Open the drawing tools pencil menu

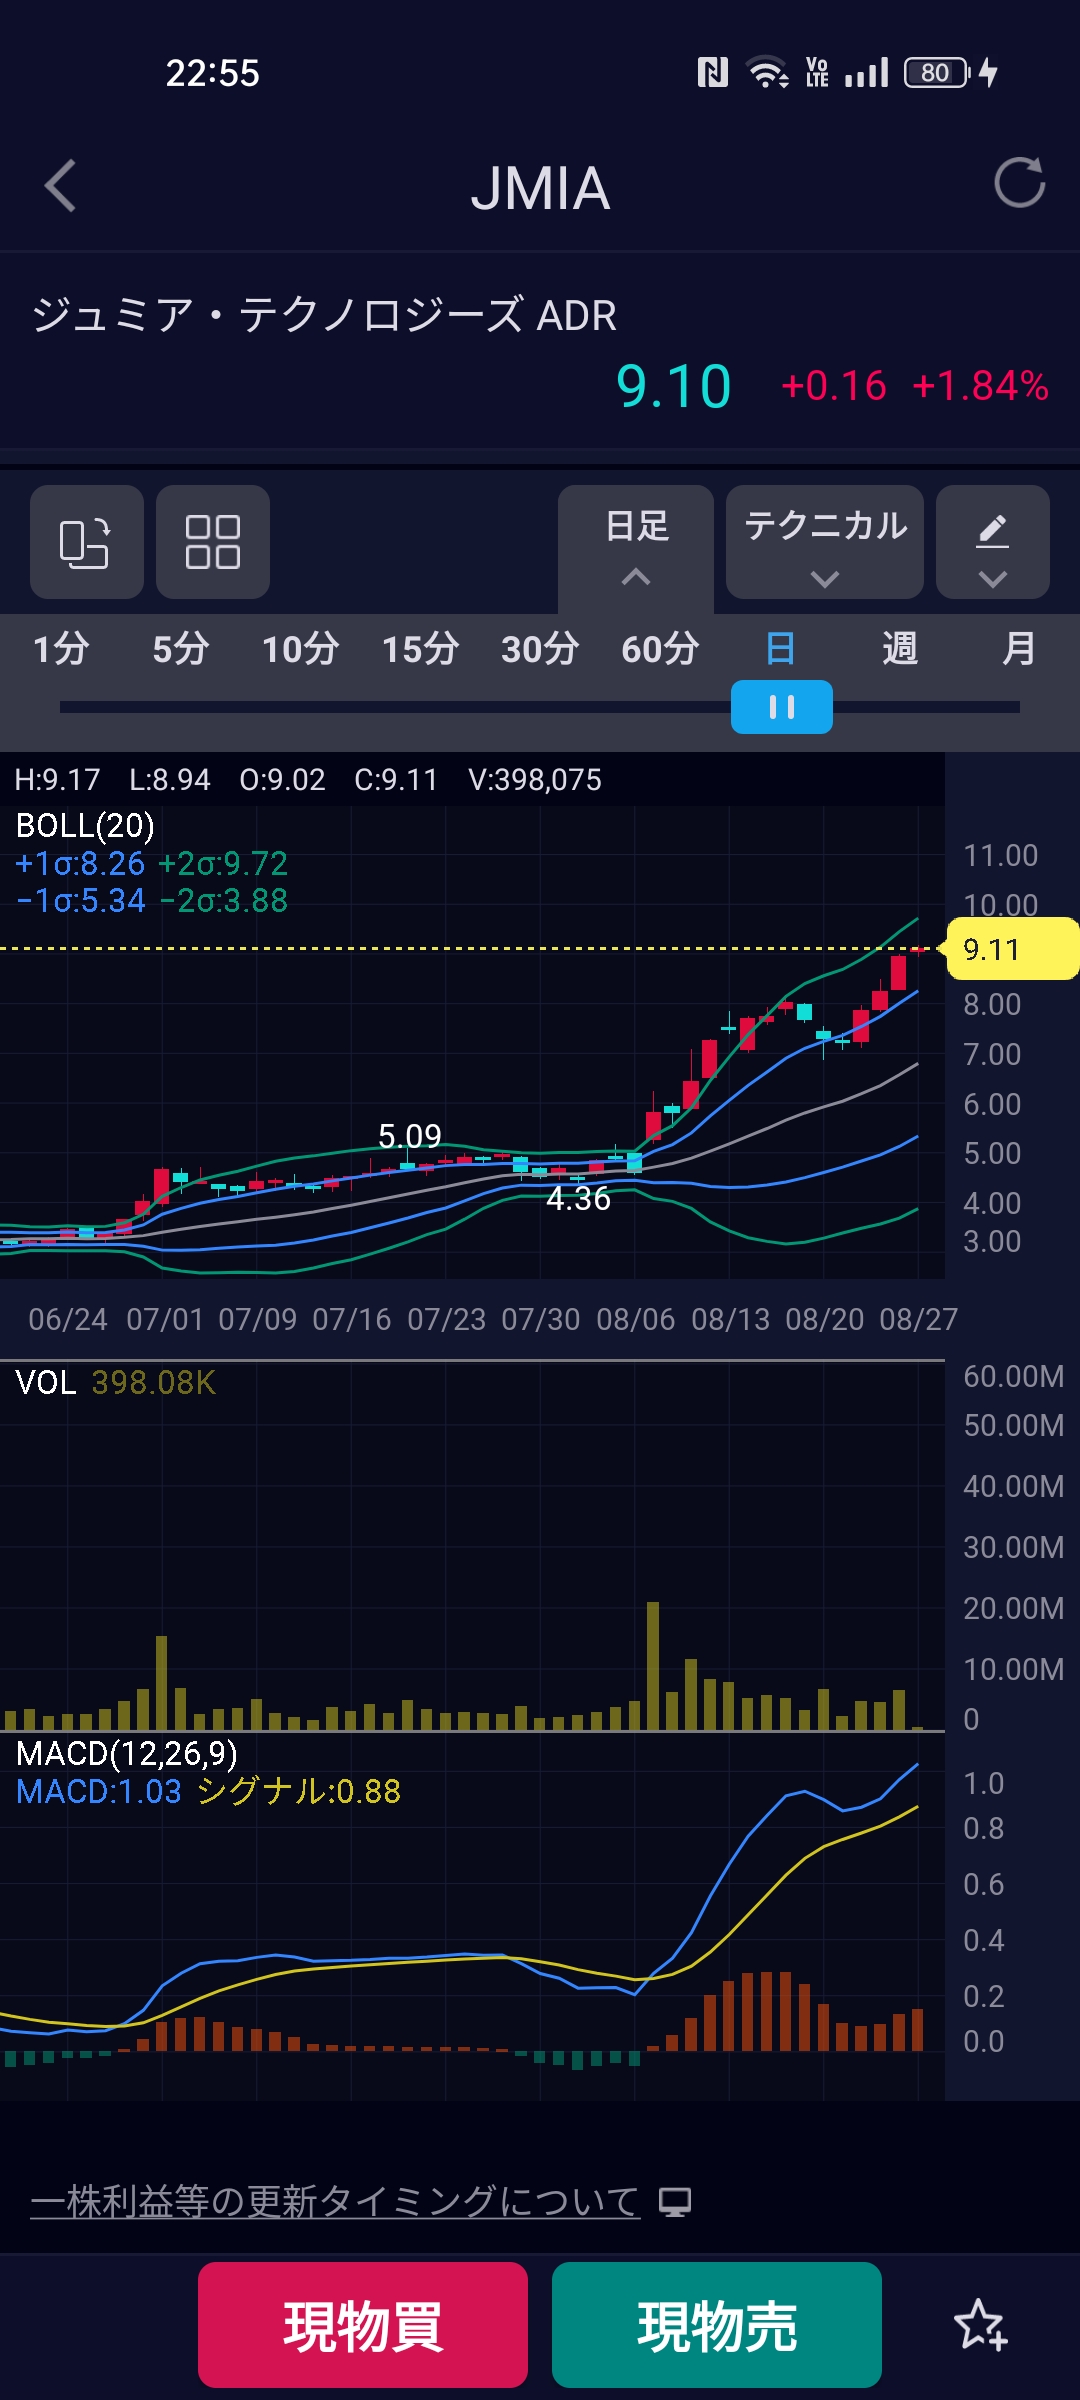tap(992, 542)
